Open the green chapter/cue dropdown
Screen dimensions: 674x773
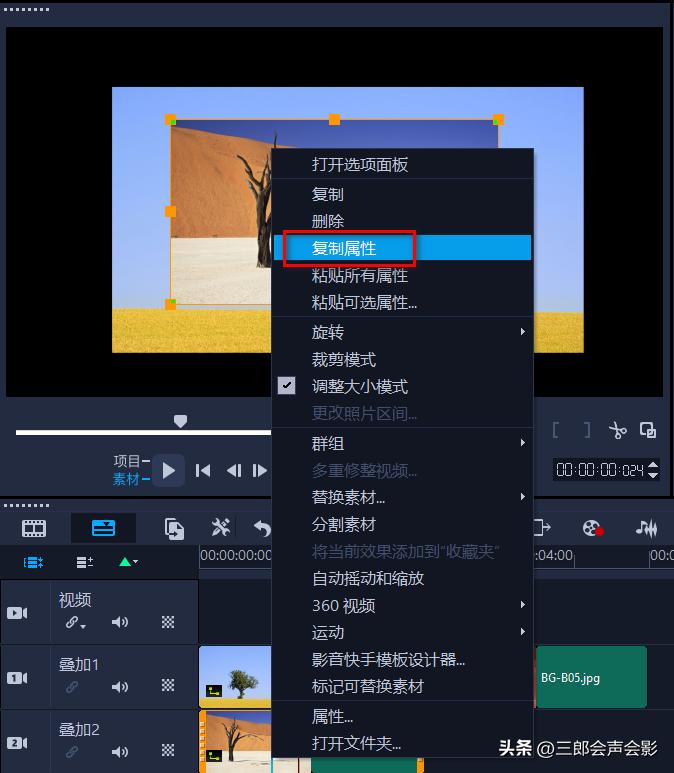[x=128, y=562]
